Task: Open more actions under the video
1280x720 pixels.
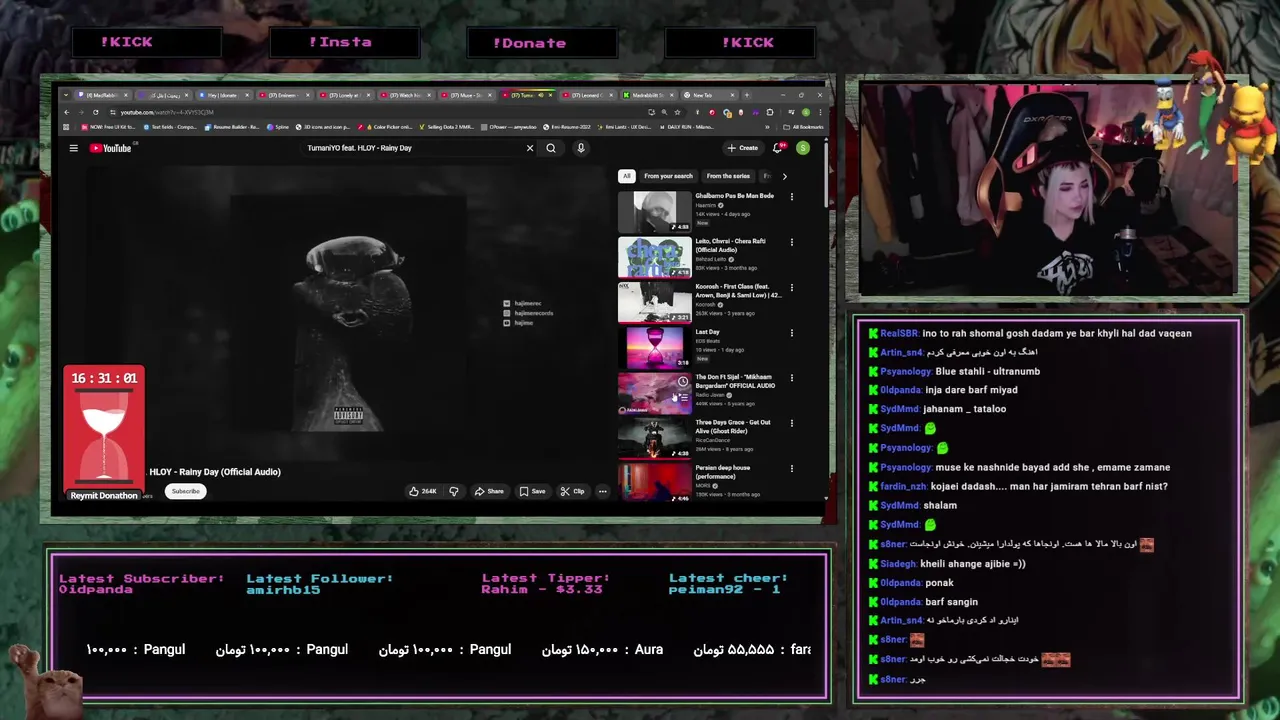Action: coord(602,491)
